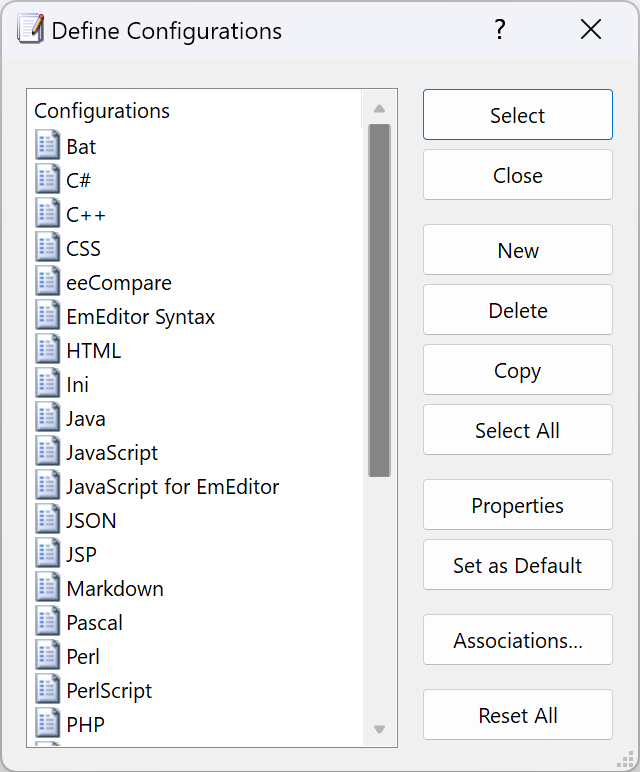Image resolution: width=640 pixels, height=772 pixels.
Task: Select the C++ entry text
Action: [x=86, y=215]
